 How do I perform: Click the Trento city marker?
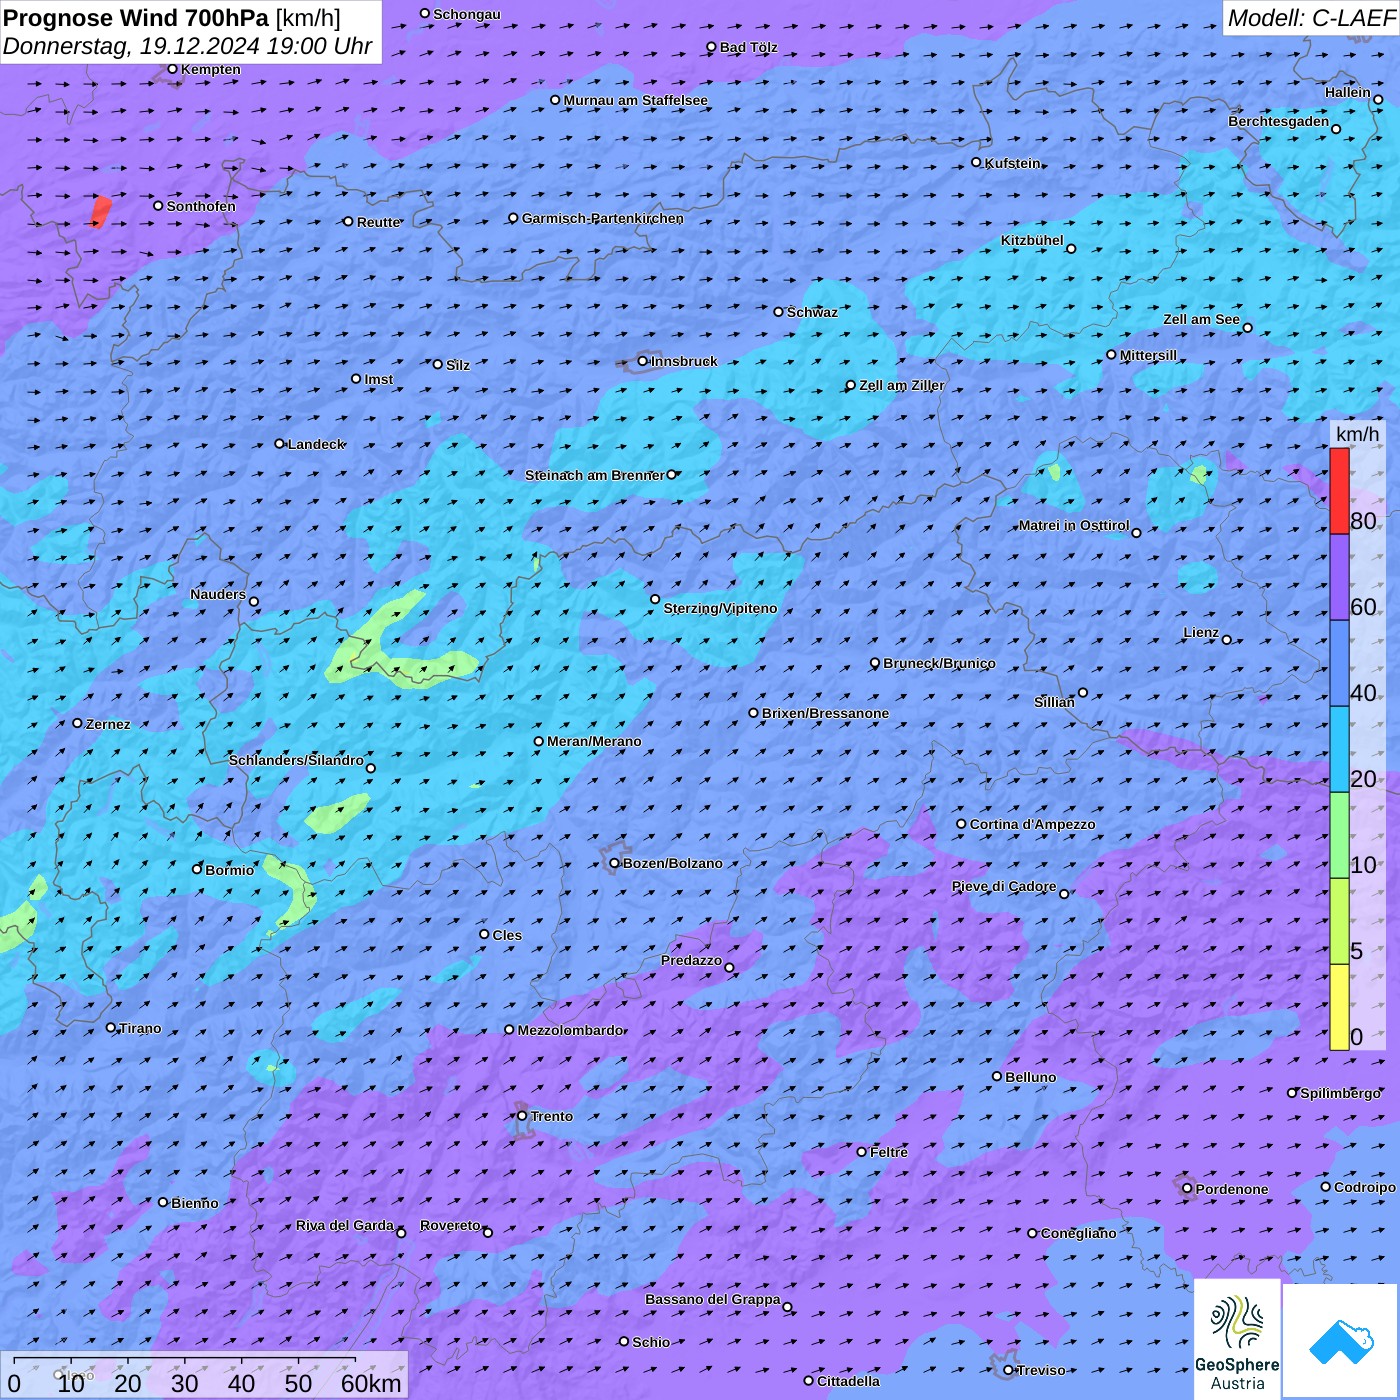click(522, 1116)
